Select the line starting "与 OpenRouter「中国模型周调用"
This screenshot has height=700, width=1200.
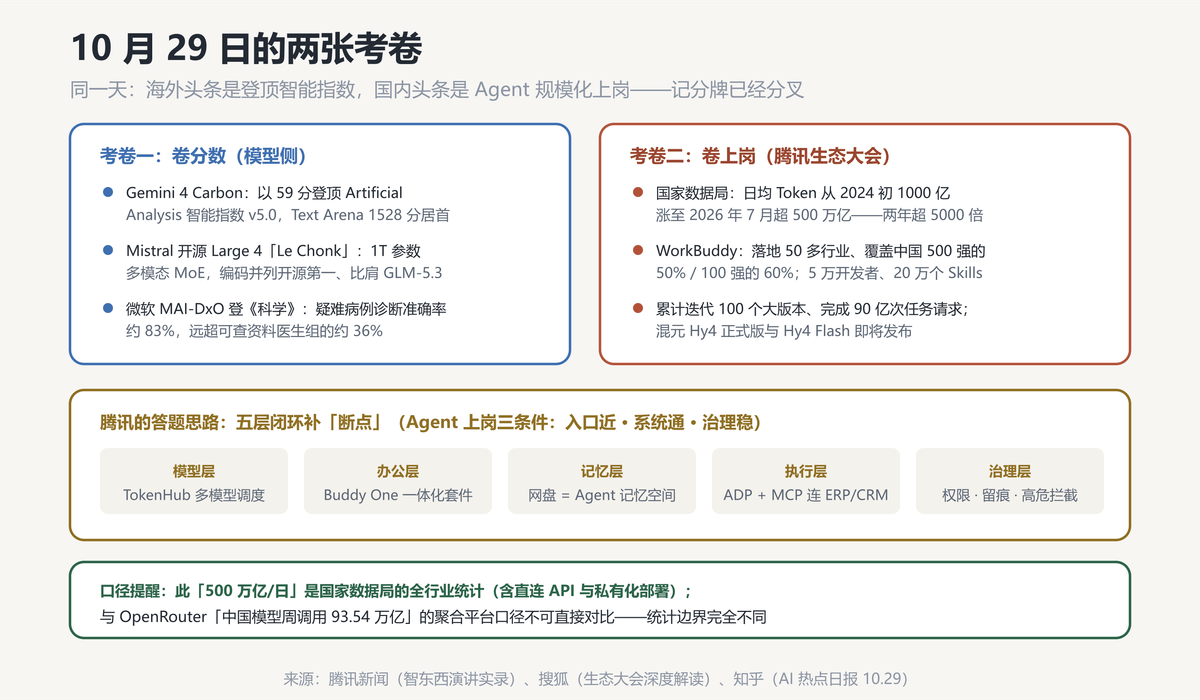pyautogui.click(x=433, y=616)
